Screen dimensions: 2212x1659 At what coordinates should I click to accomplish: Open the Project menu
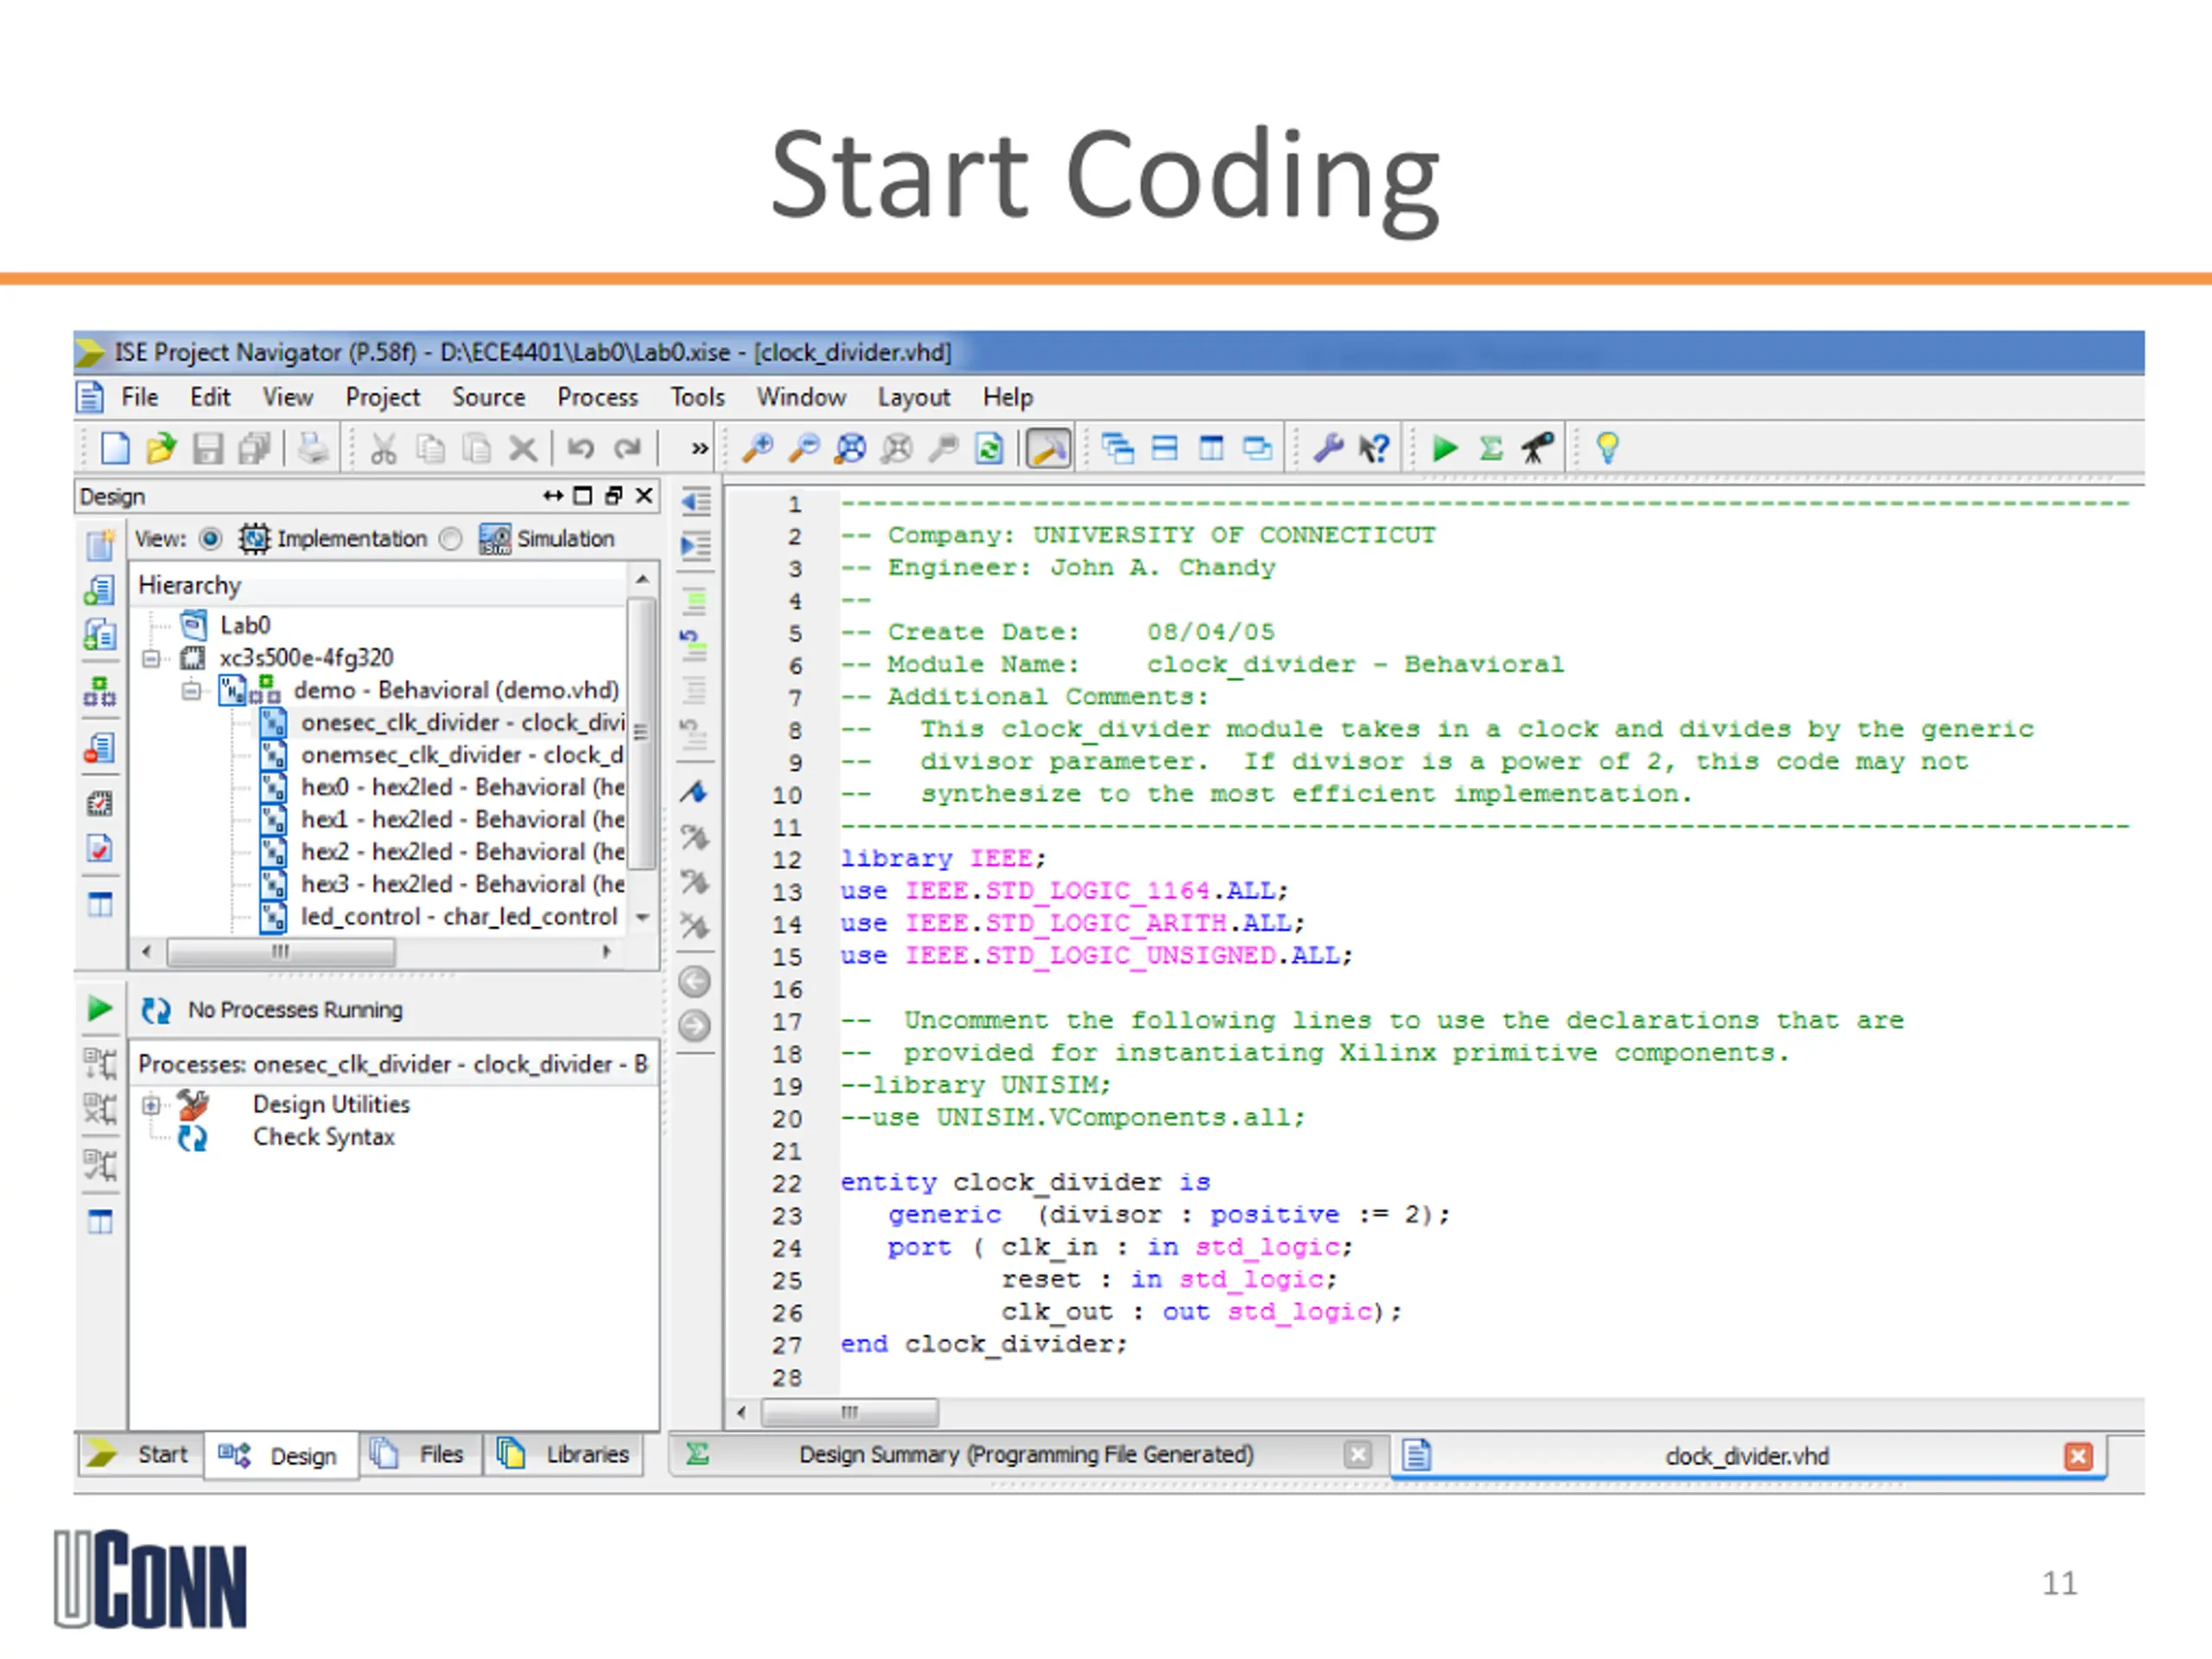(x=382, y=397)
